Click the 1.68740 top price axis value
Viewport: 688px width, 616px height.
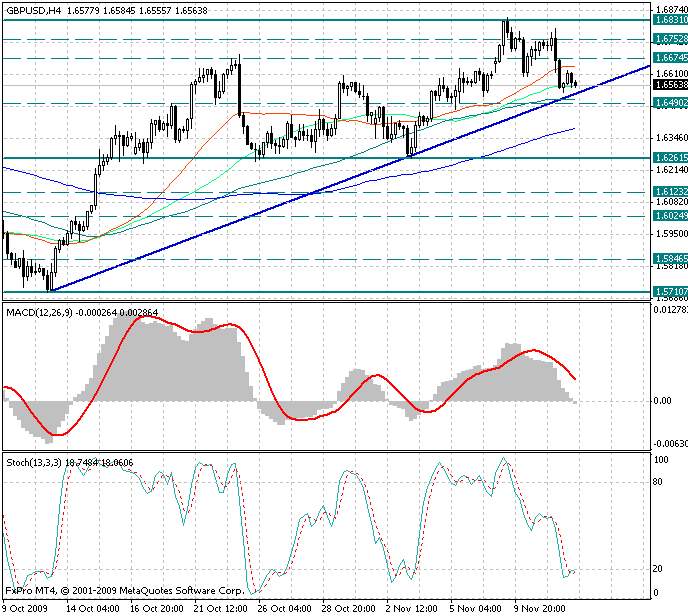click(x=671, y=10)
